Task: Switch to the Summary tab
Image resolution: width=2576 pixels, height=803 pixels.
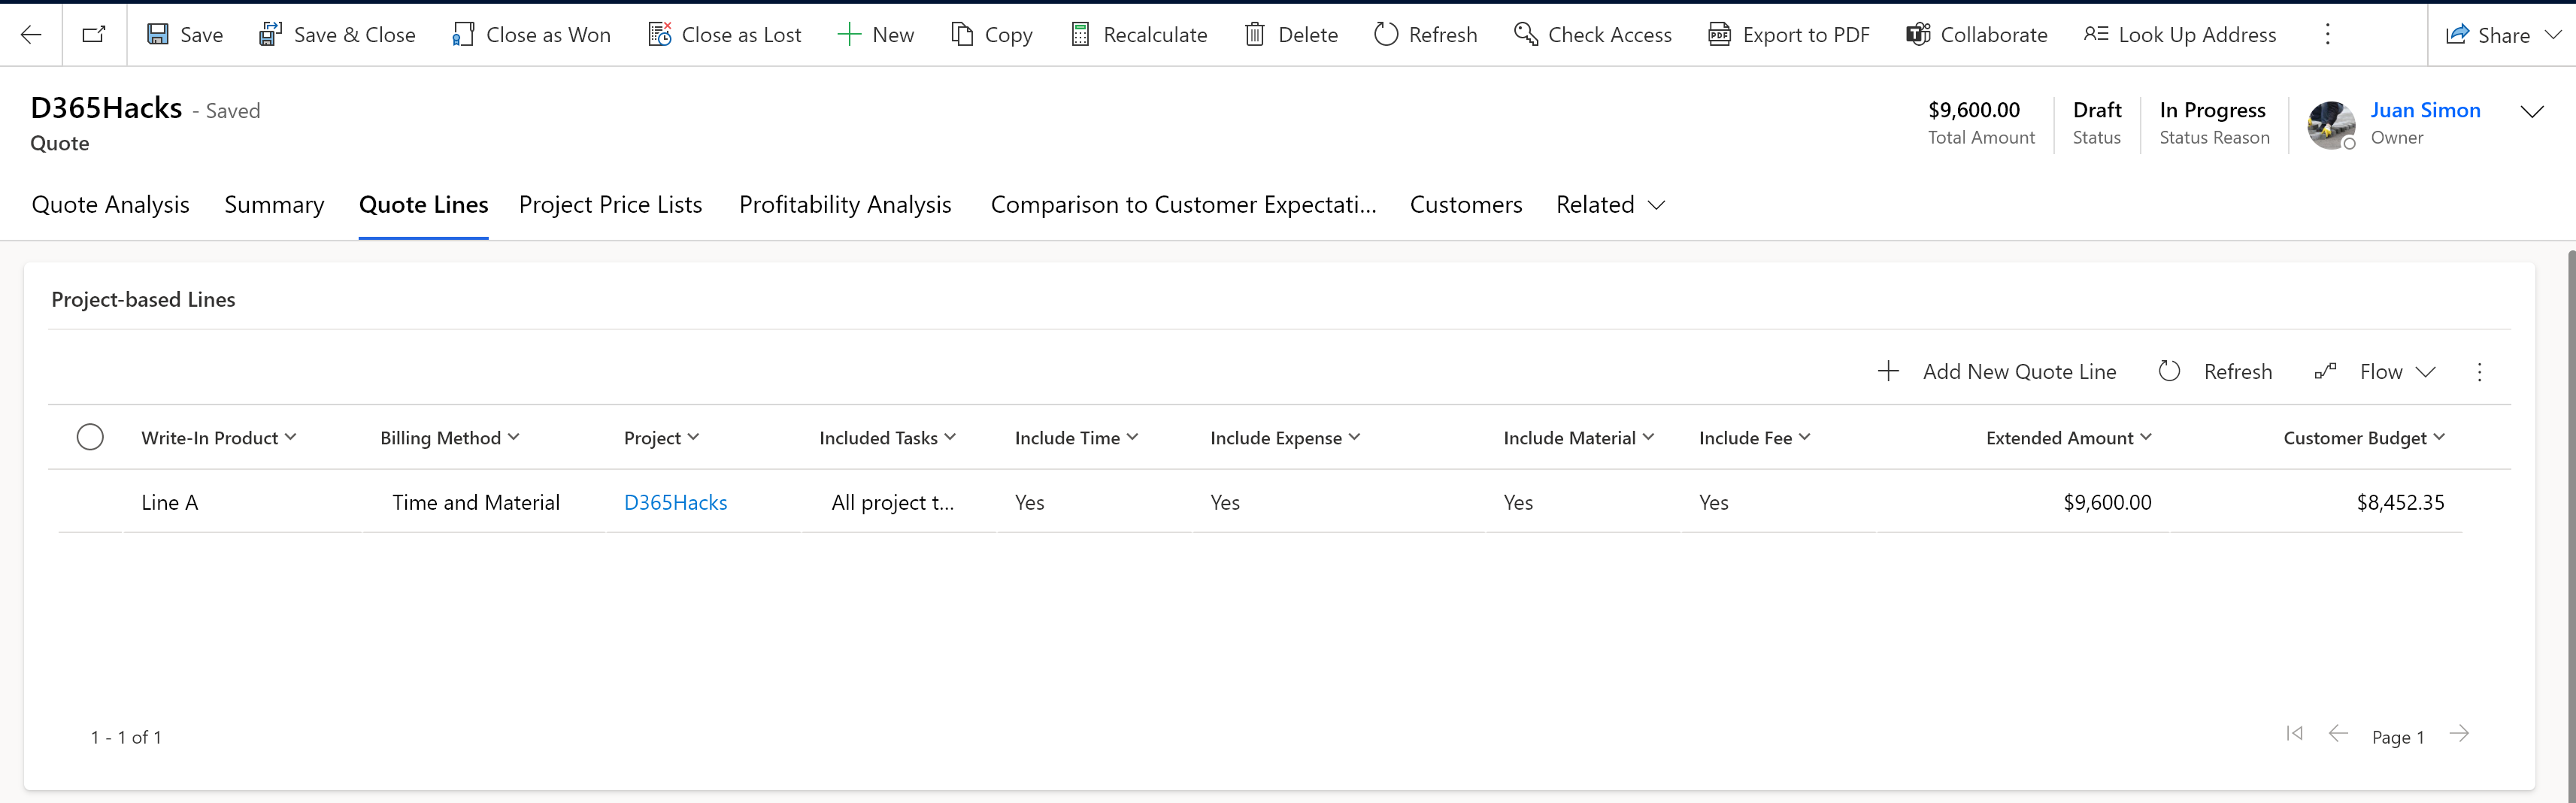Action: (274, 205)
